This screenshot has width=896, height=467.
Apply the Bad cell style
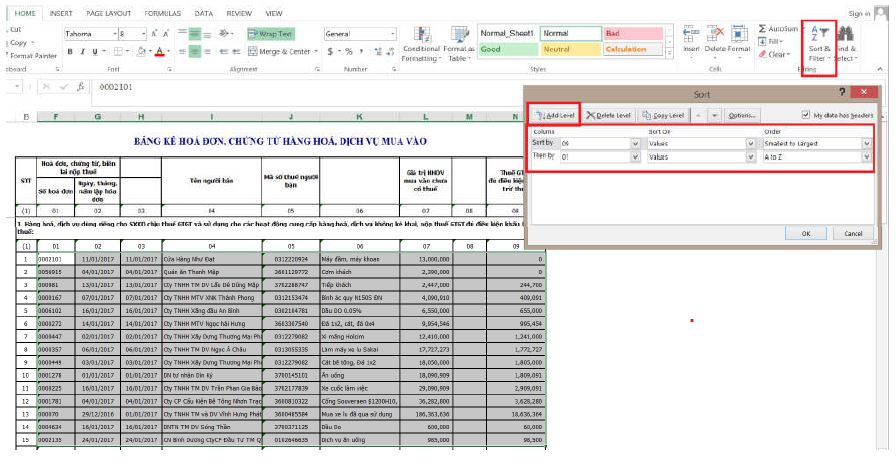click(x=633, y=33)
